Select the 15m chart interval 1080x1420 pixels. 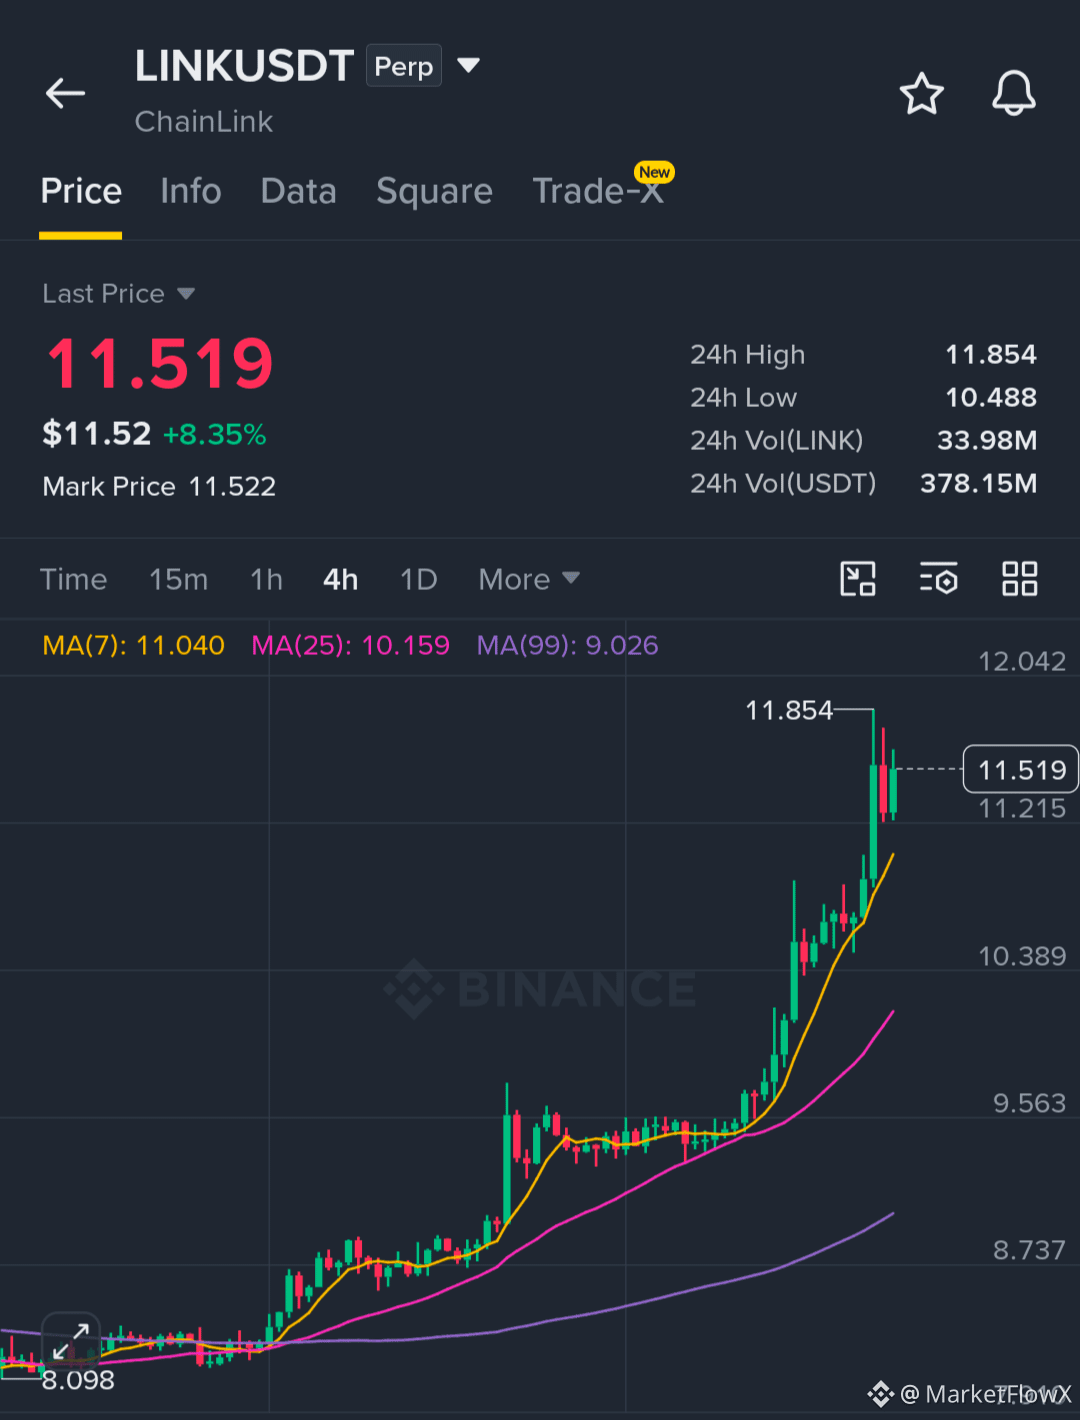click(178, 579)
